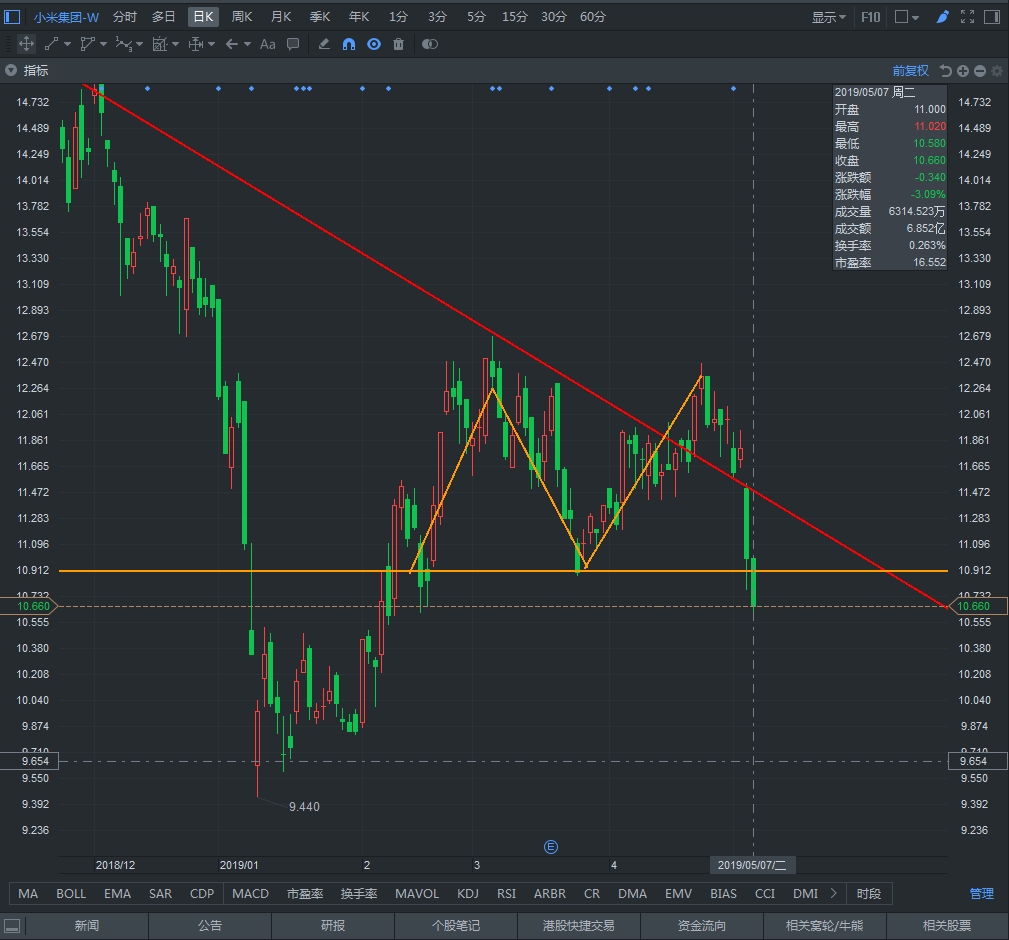Switch to 分时 intraday view
Viewport: 1009px width, 940px height.
[x=125, y=17]
